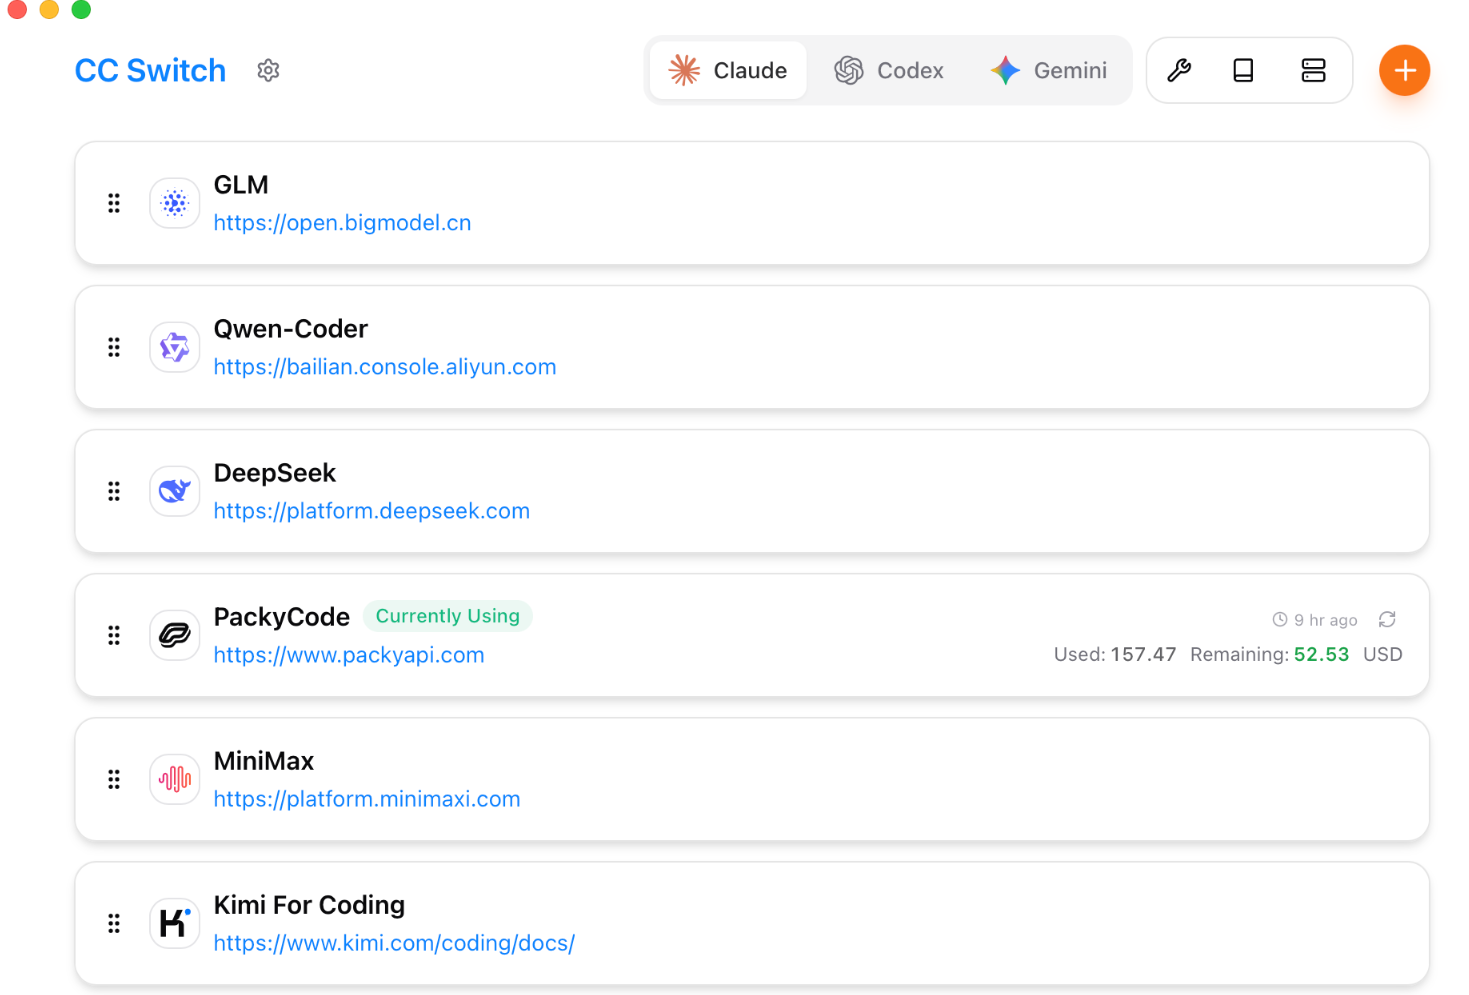Click the CC Switch app title

(x=150, y=71)
